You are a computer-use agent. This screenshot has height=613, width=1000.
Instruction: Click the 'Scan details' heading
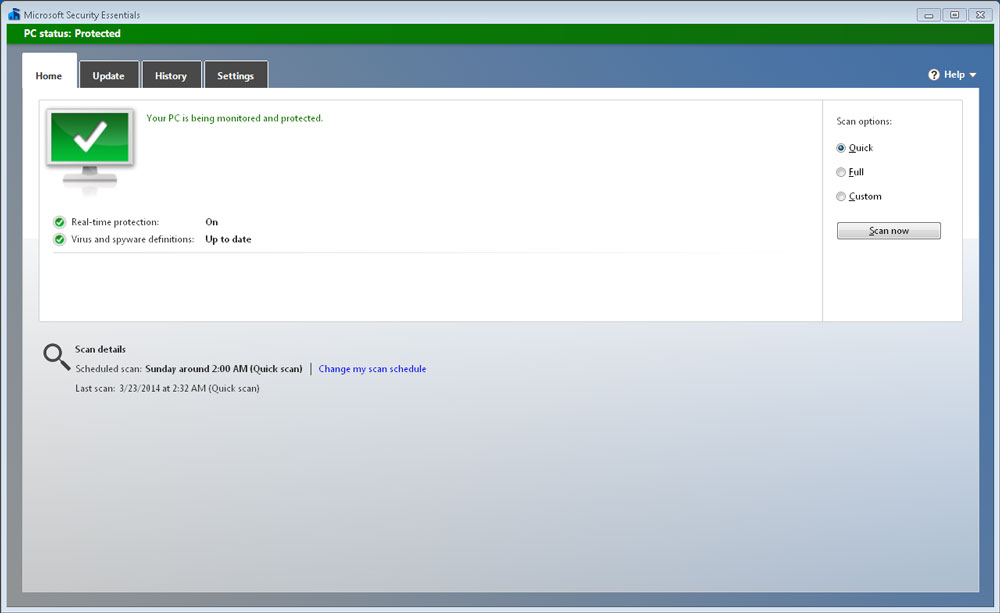coord(100,349)
